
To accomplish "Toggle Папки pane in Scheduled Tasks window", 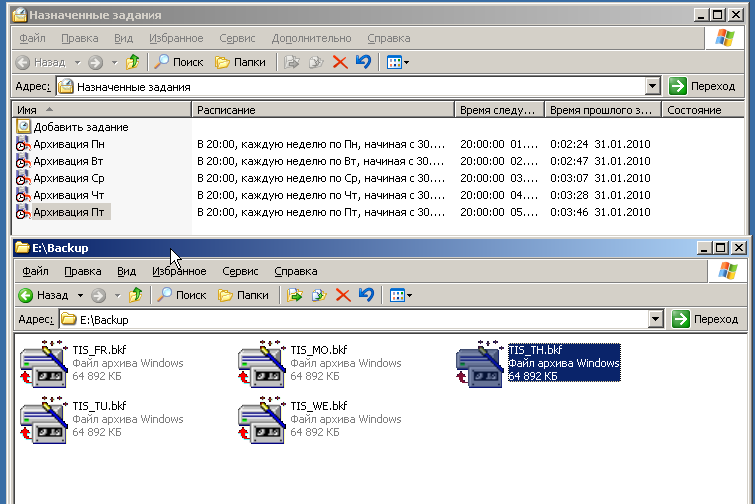I will (x=241, y=62).
